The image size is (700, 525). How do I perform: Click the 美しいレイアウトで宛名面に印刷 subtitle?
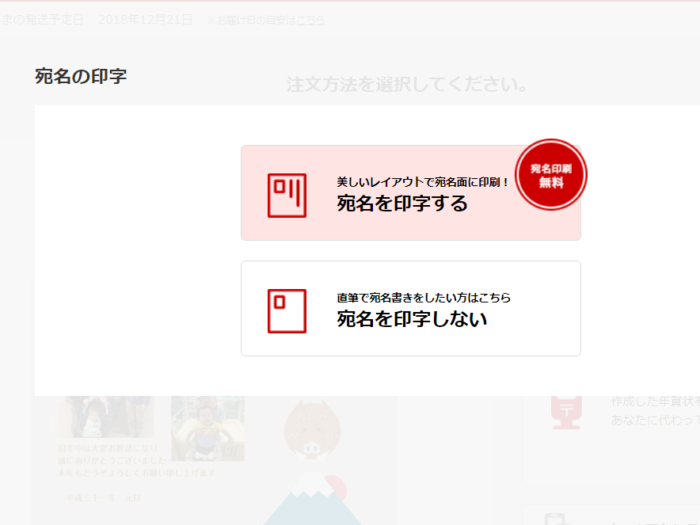[422, 182]
